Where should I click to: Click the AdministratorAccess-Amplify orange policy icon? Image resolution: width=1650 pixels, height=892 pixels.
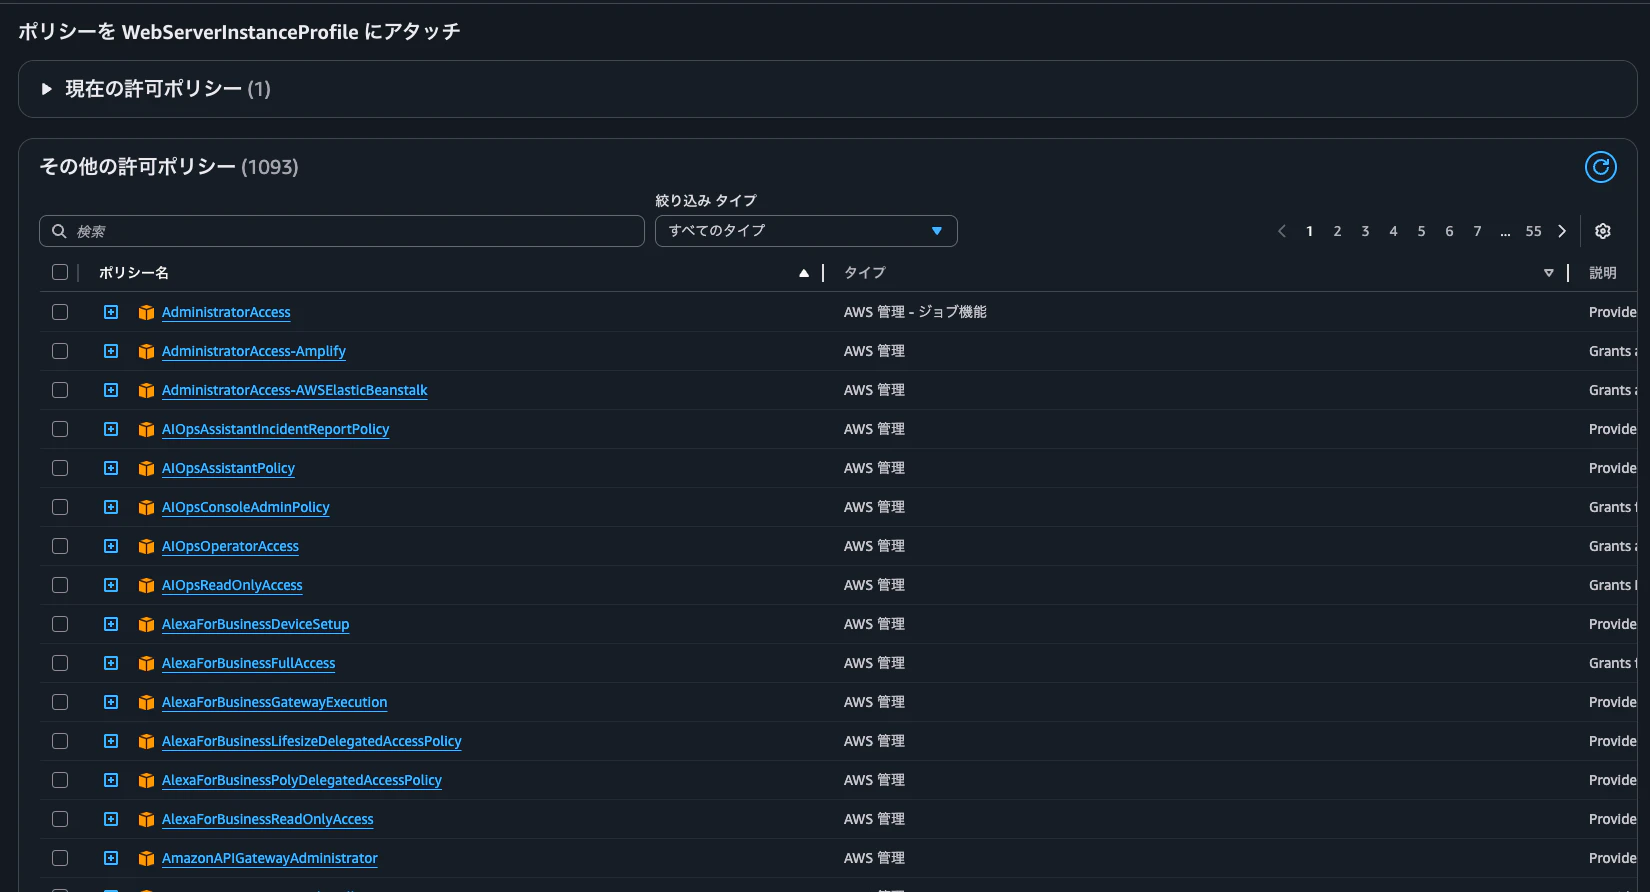(x=146, y=351)
